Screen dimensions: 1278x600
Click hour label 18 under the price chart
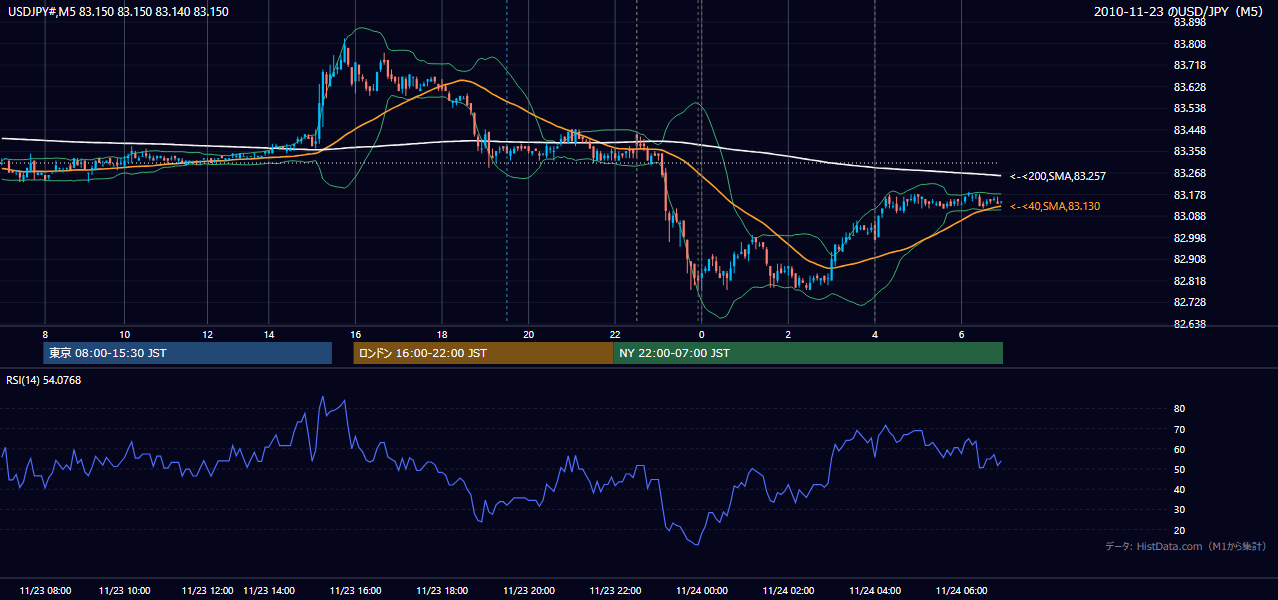pos(442,334)
